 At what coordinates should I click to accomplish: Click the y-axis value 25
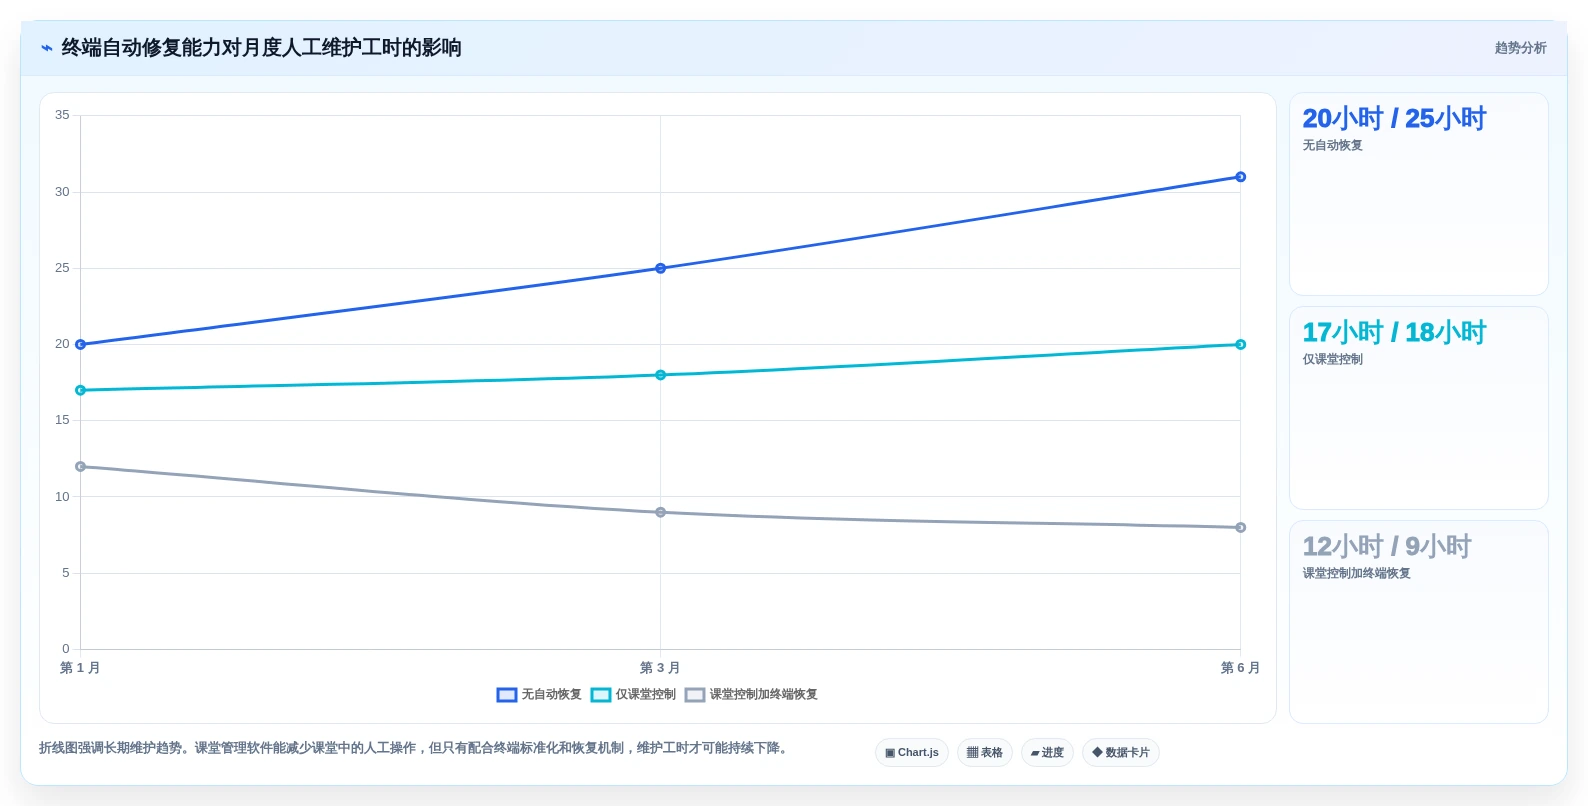[62, 268]
